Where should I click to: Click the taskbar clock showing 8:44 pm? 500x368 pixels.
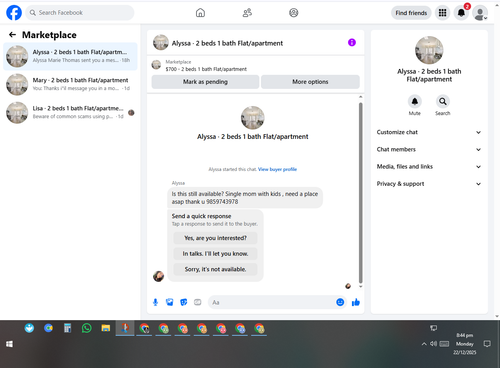(465, 344)
